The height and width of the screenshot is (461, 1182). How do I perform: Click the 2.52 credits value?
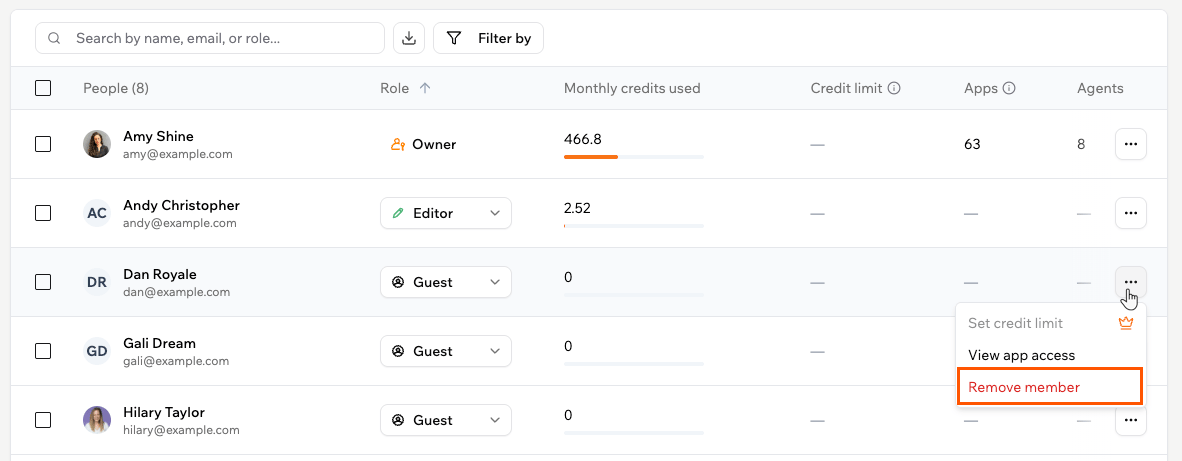coord(577,208)
